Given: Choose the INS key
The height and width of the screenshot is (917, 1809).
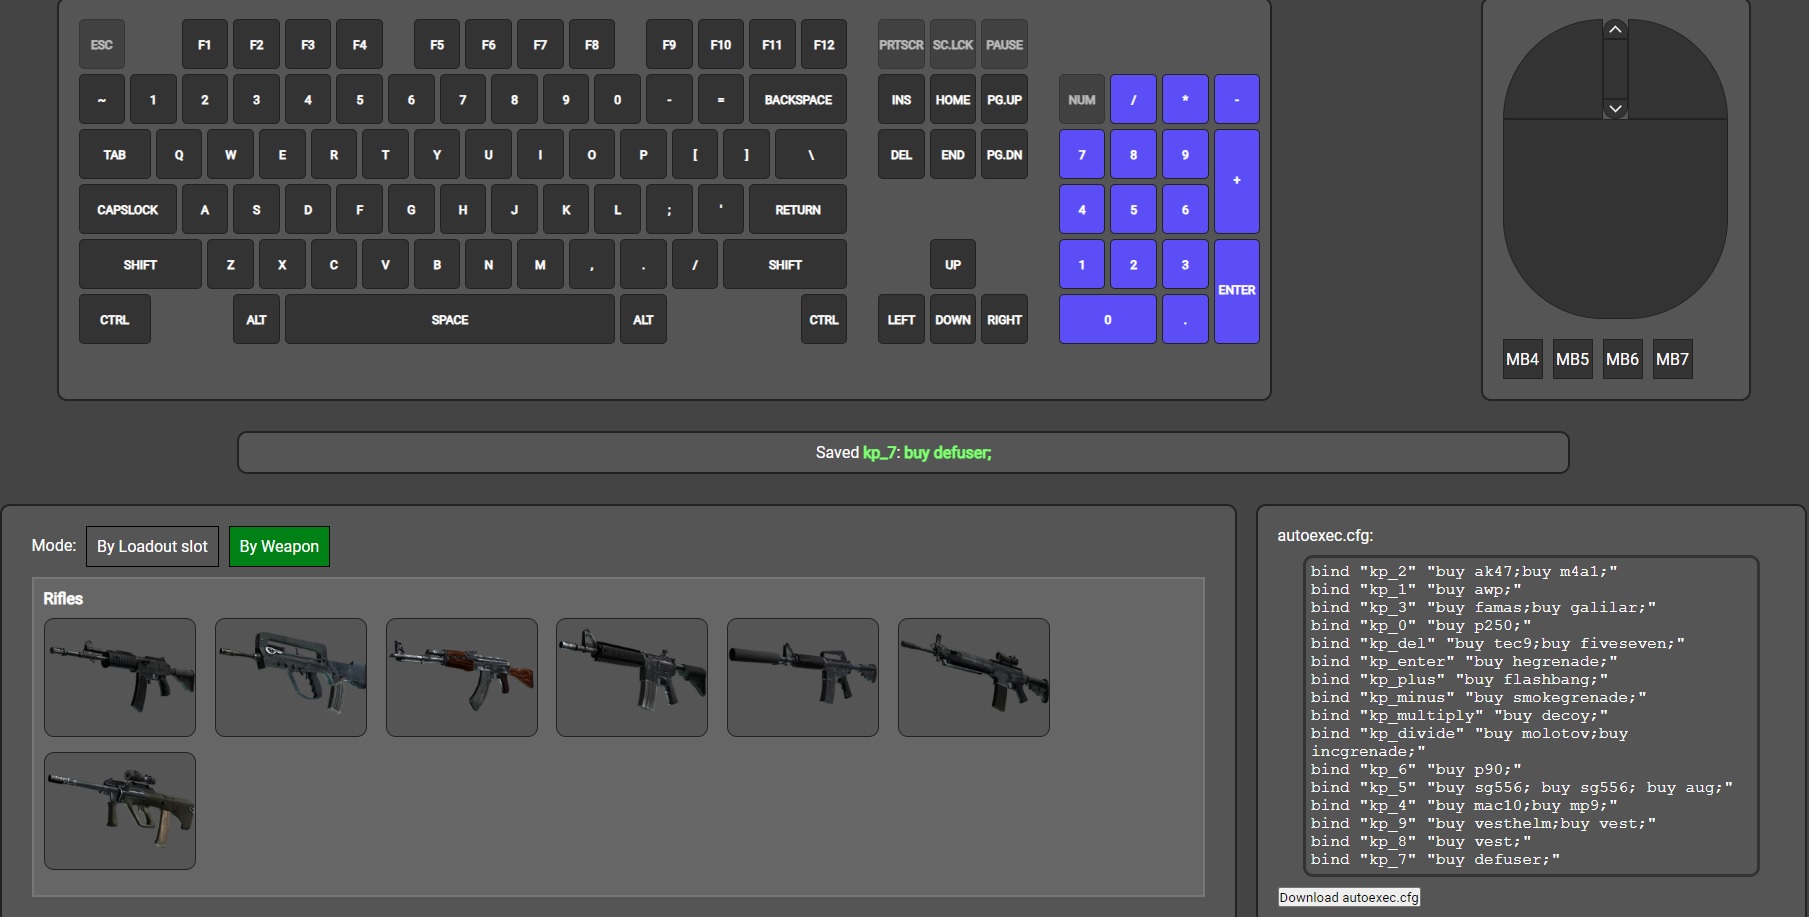Looking at the screenshot, I should pyautogui.click(x=901, y=100).
